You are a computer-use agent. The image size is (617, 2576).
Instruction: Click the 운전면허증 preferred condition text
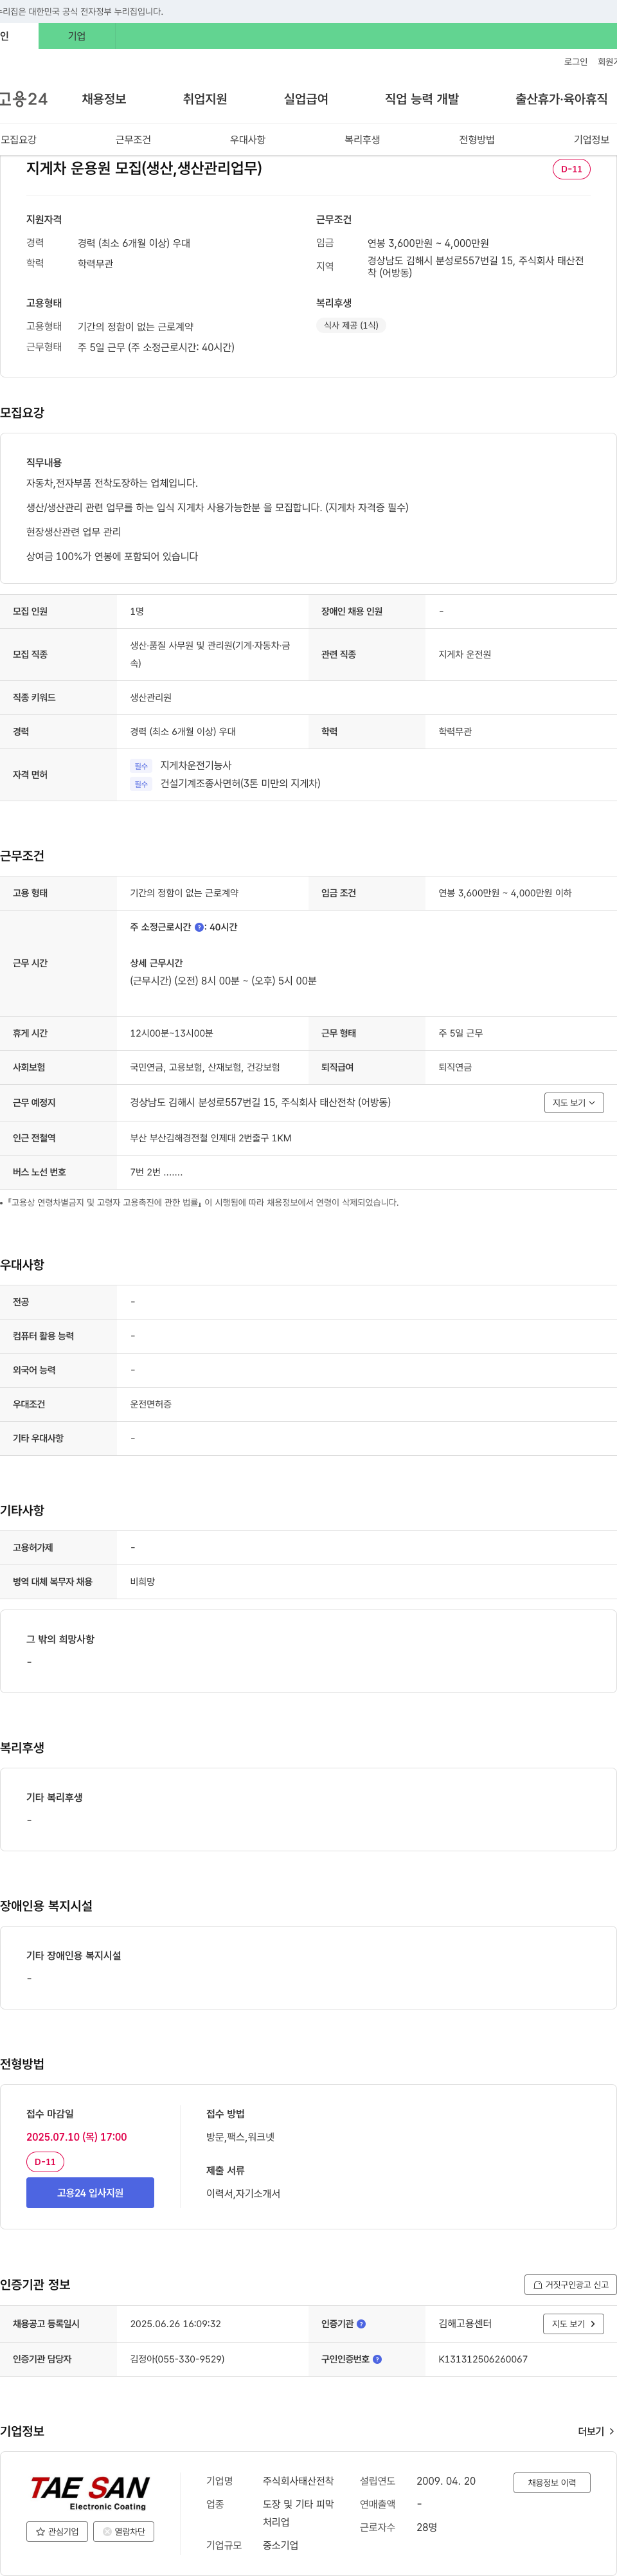pos(151,1404)
